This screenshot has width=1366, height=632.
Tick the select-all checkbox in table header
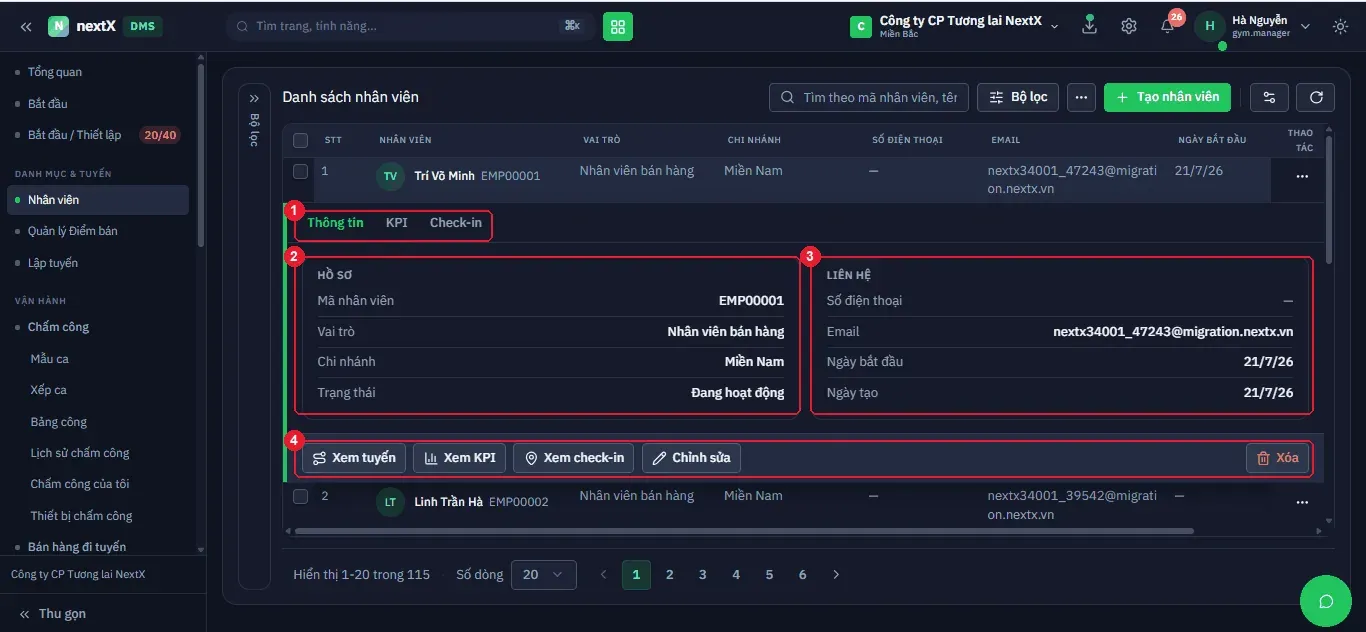click(x=300, y=140)
